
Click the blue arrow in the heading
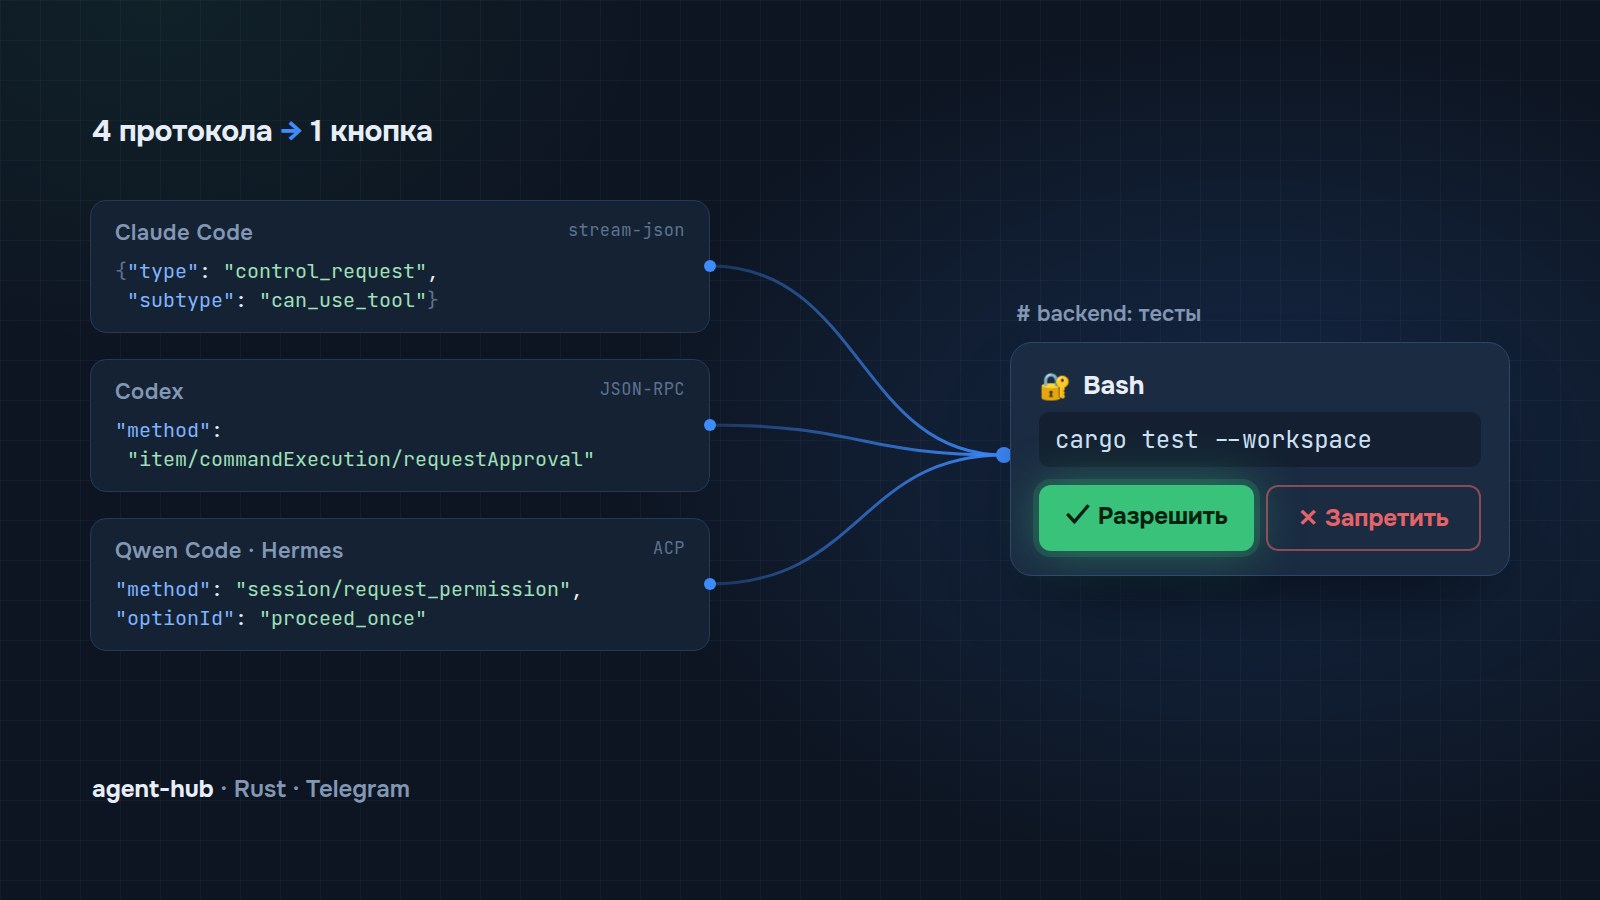[x=291, y=131]
